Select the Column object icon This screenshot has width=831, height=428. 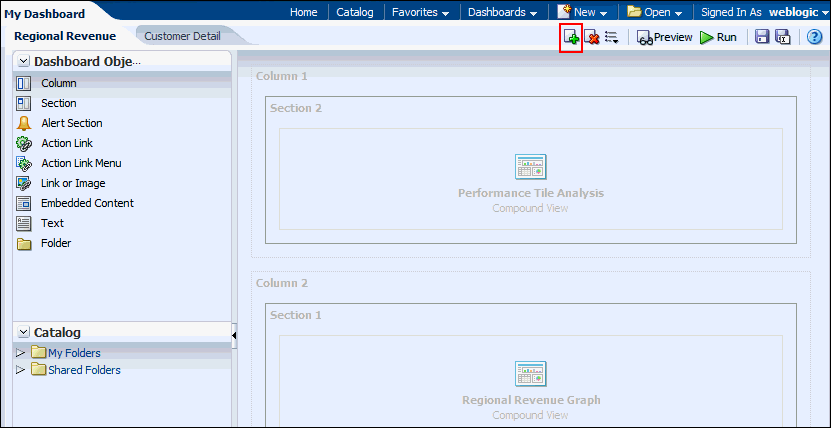click(24, 83)
